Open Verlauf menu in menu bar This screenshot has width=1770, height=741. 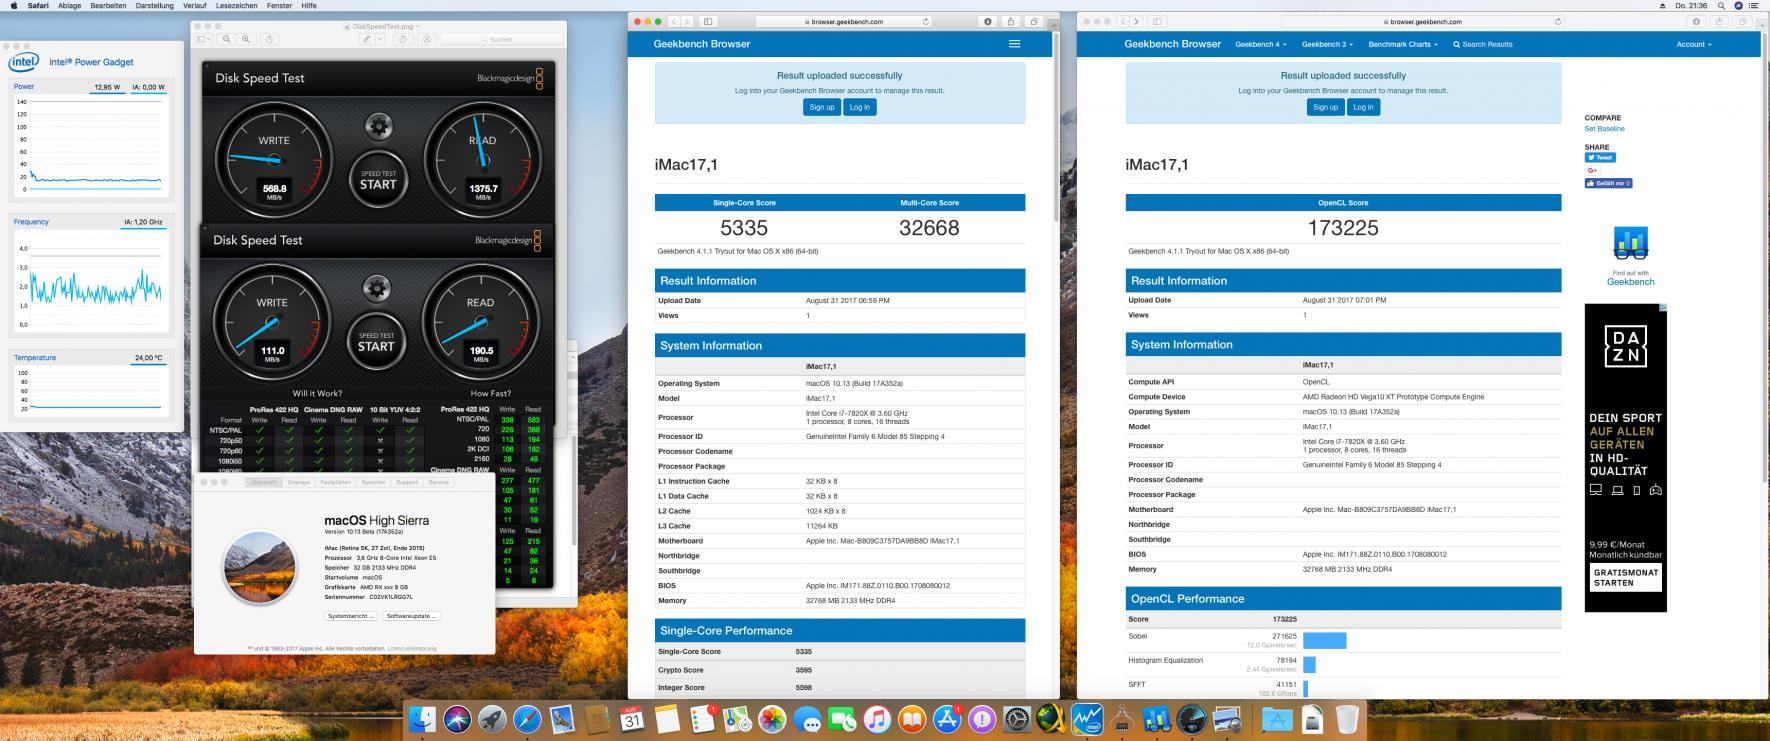pyautogui.click(x=194, y=5)
